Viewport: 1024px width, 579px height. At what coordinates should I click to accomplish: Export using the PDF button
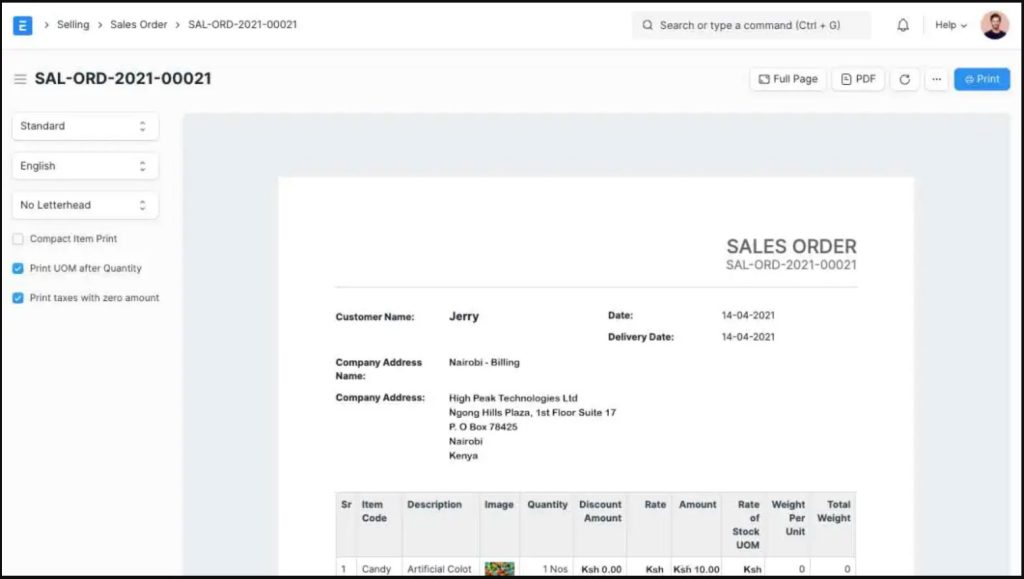point(858,79)
